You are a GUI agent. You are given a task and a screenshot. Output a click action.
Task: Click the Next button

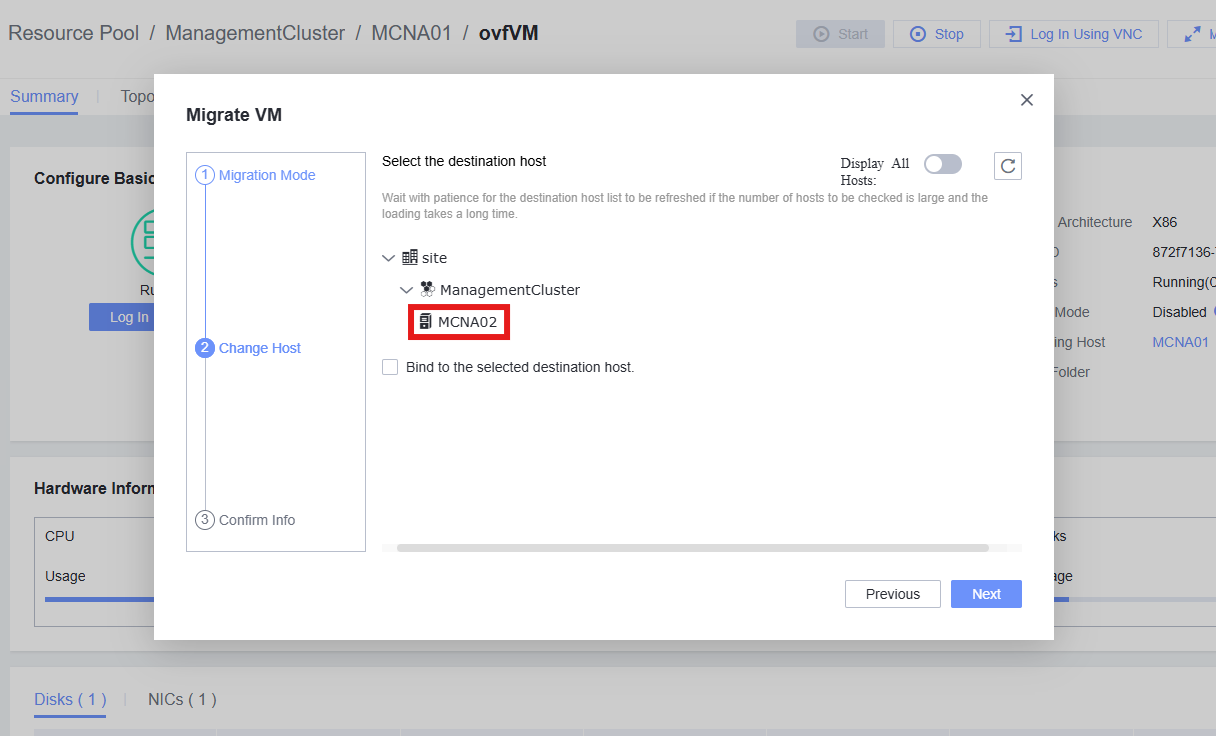pyautogui.click(x=986, y=593)
